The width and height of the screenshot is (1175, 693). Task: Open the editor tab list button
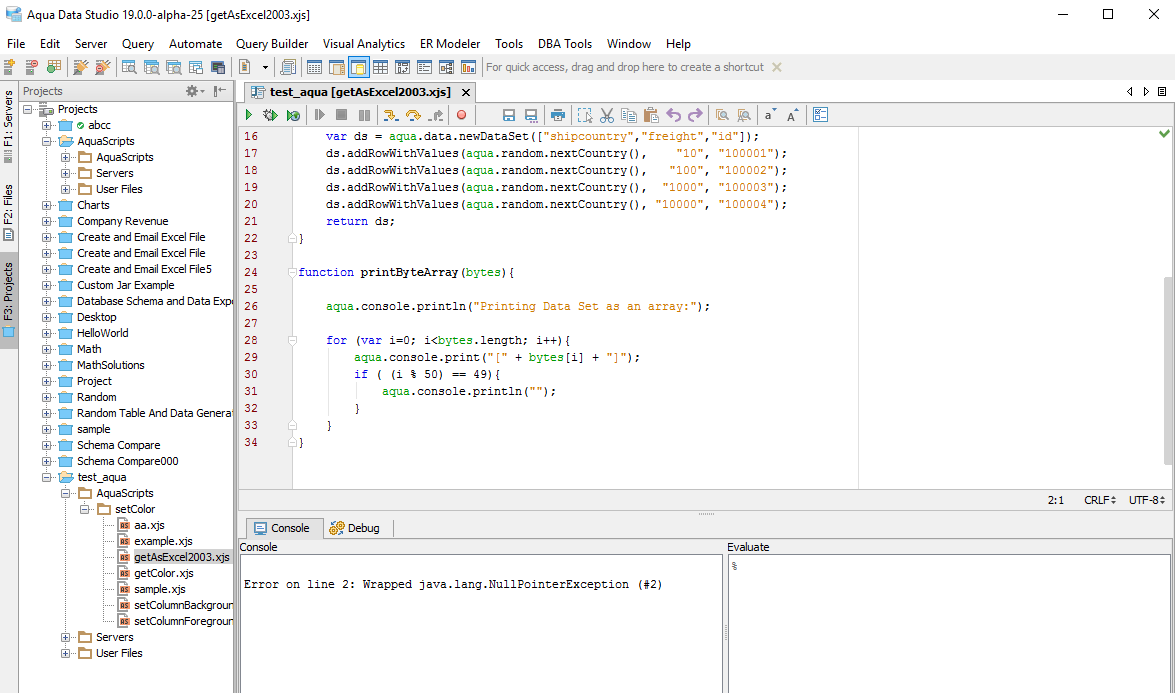(1162, 91)
